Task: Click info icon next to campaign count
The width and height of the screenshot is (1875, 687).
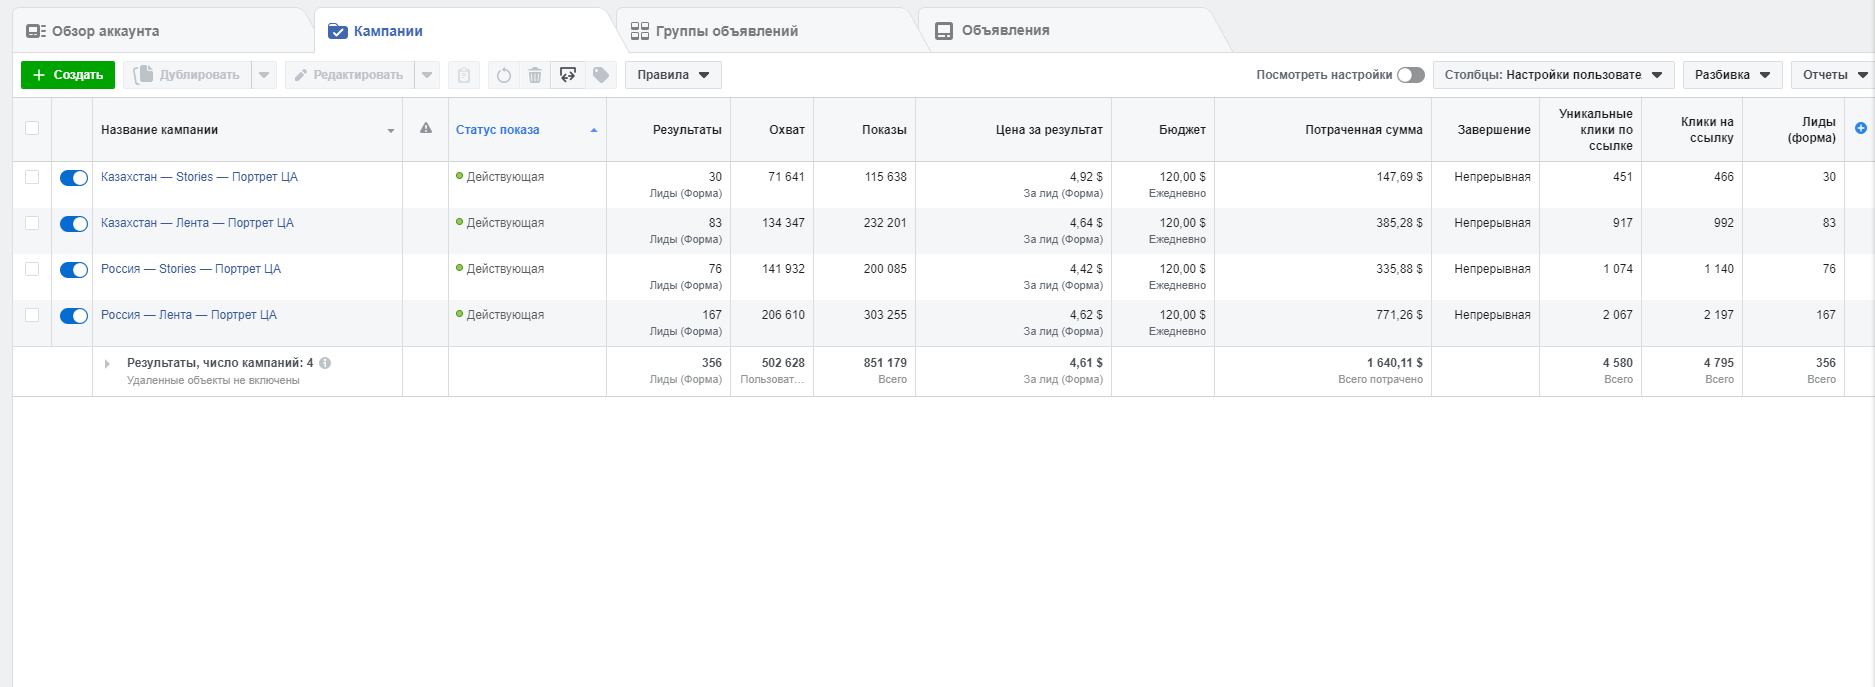Action: [325, 363]
